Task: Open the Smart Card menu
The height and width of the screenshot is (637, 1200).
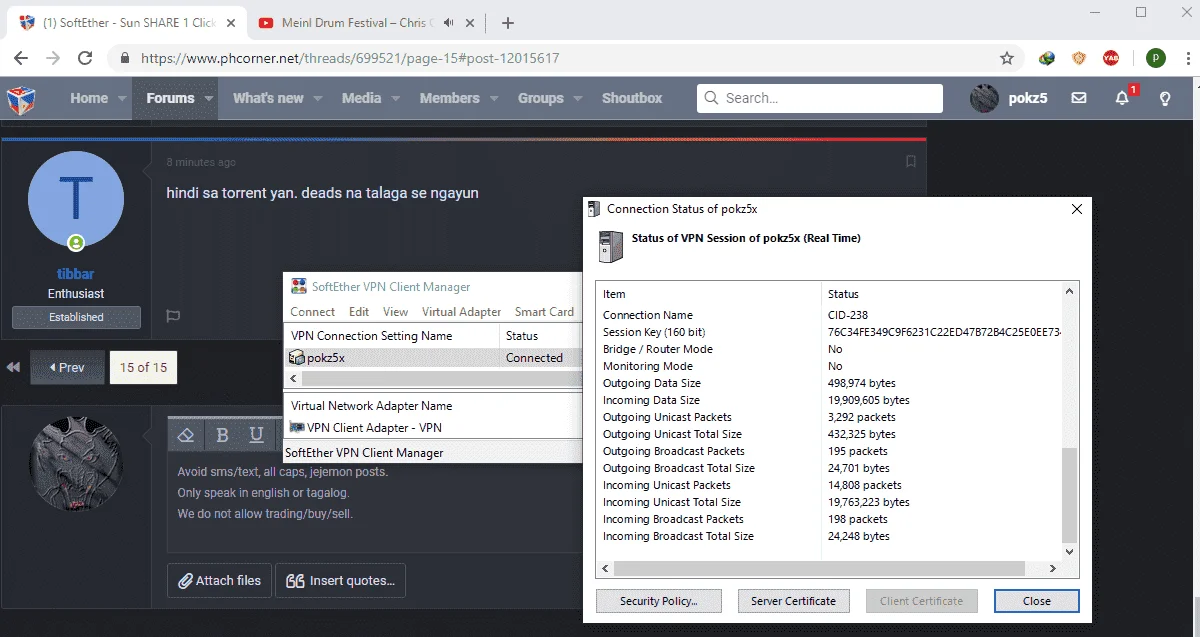Action: click(544, 312)
